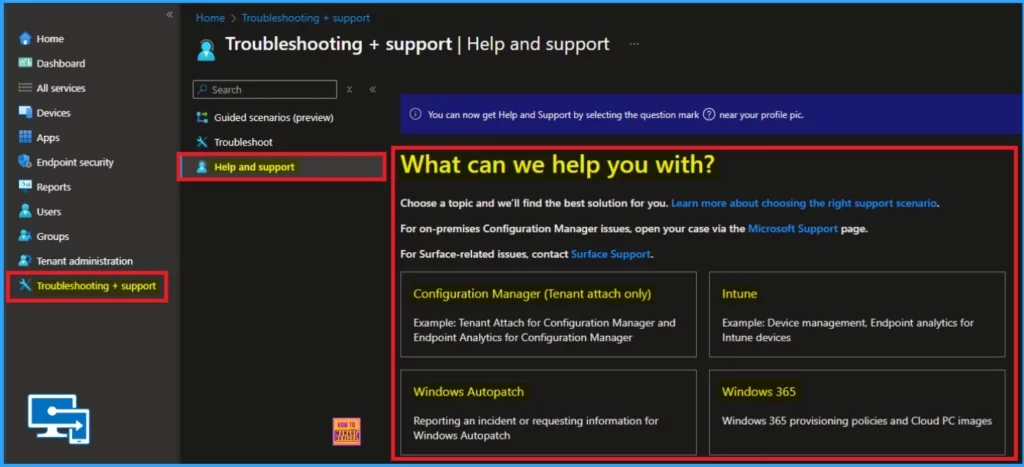
Task: Click the question mark icon in banner
Action: [x=709, y=114]
